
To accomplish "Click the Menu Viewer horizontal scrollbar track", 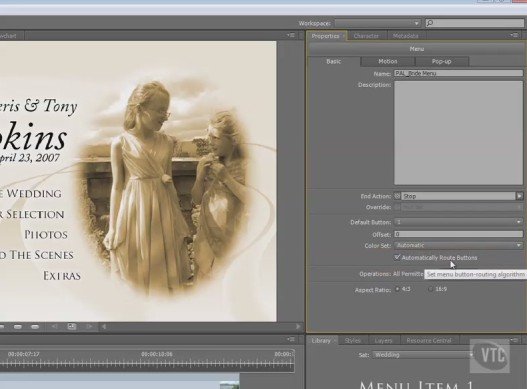I will coord(201,326).
